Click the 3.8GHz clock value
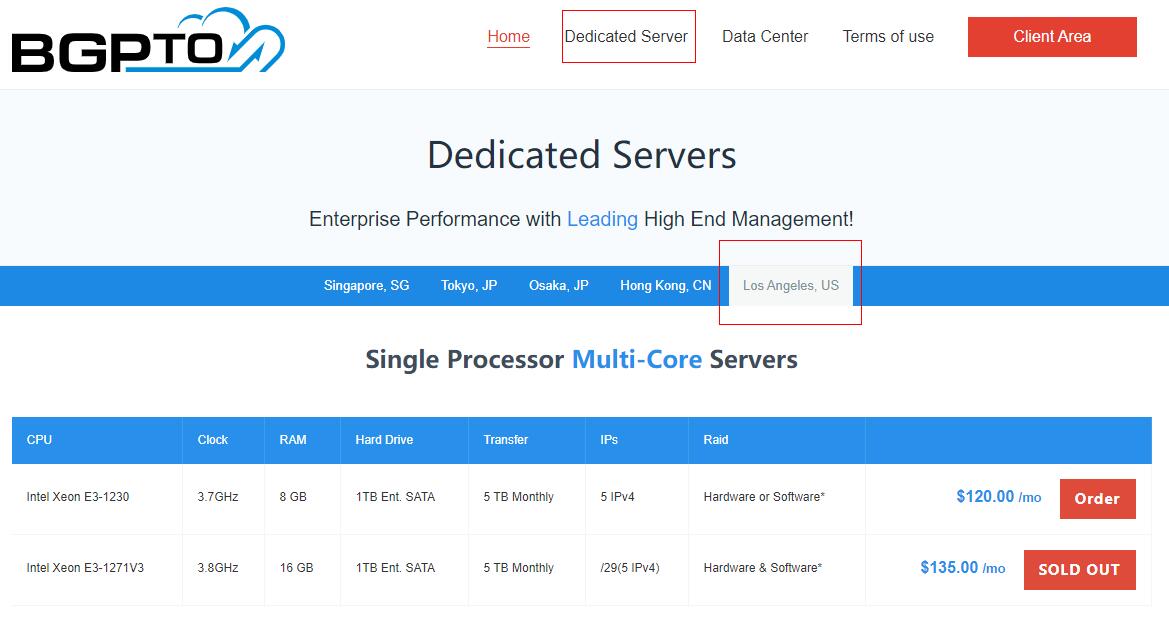1169x619 pixels. pos(218,568)
